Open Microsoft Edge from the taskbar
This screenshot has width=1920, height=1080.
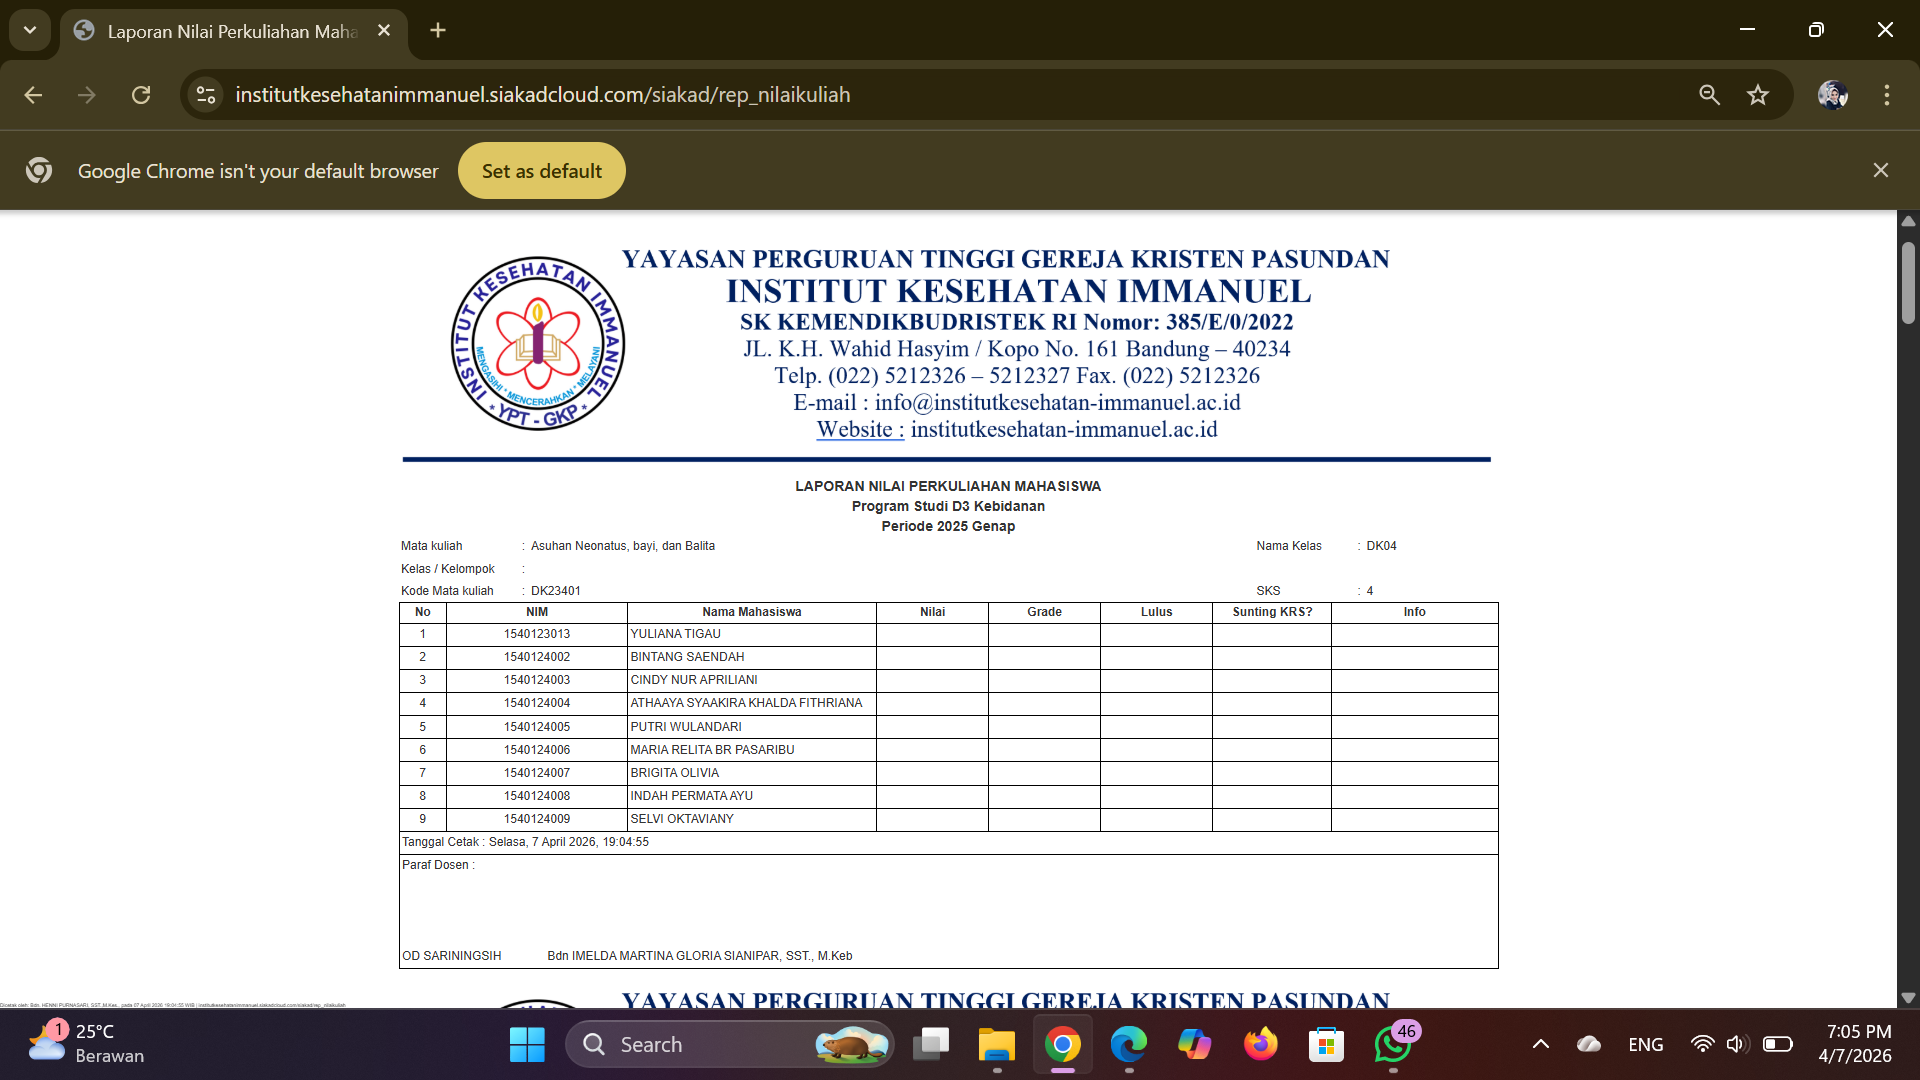[x=1129, y=1045]
